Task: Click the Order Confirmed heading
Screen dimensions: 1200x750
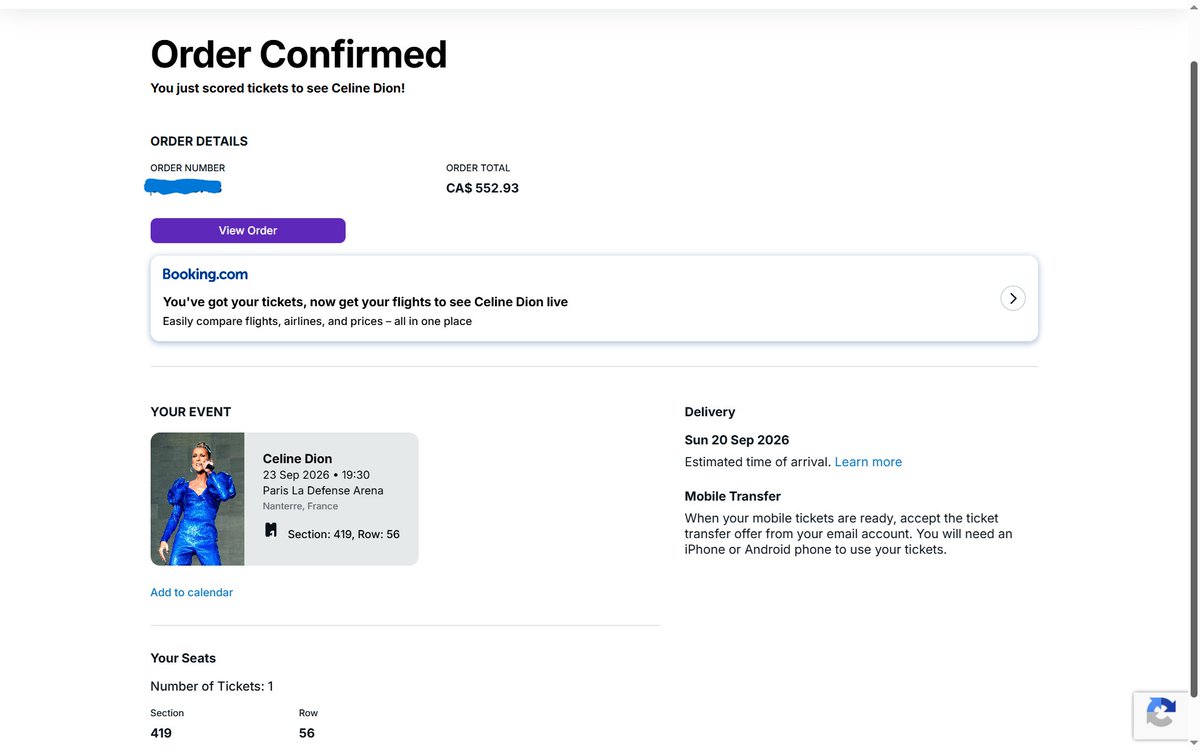Action: pyautogui.click(x=299, y=54)
